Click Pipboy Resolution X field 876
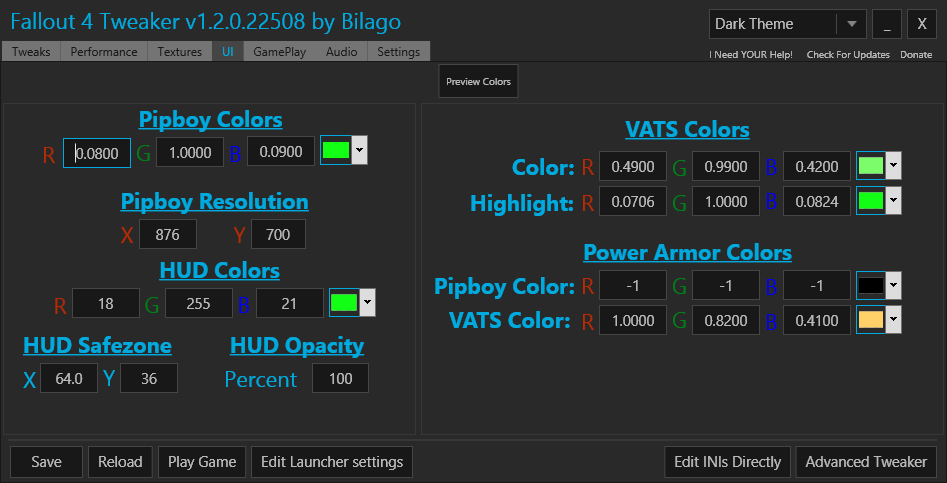 [x=167, y=234]
